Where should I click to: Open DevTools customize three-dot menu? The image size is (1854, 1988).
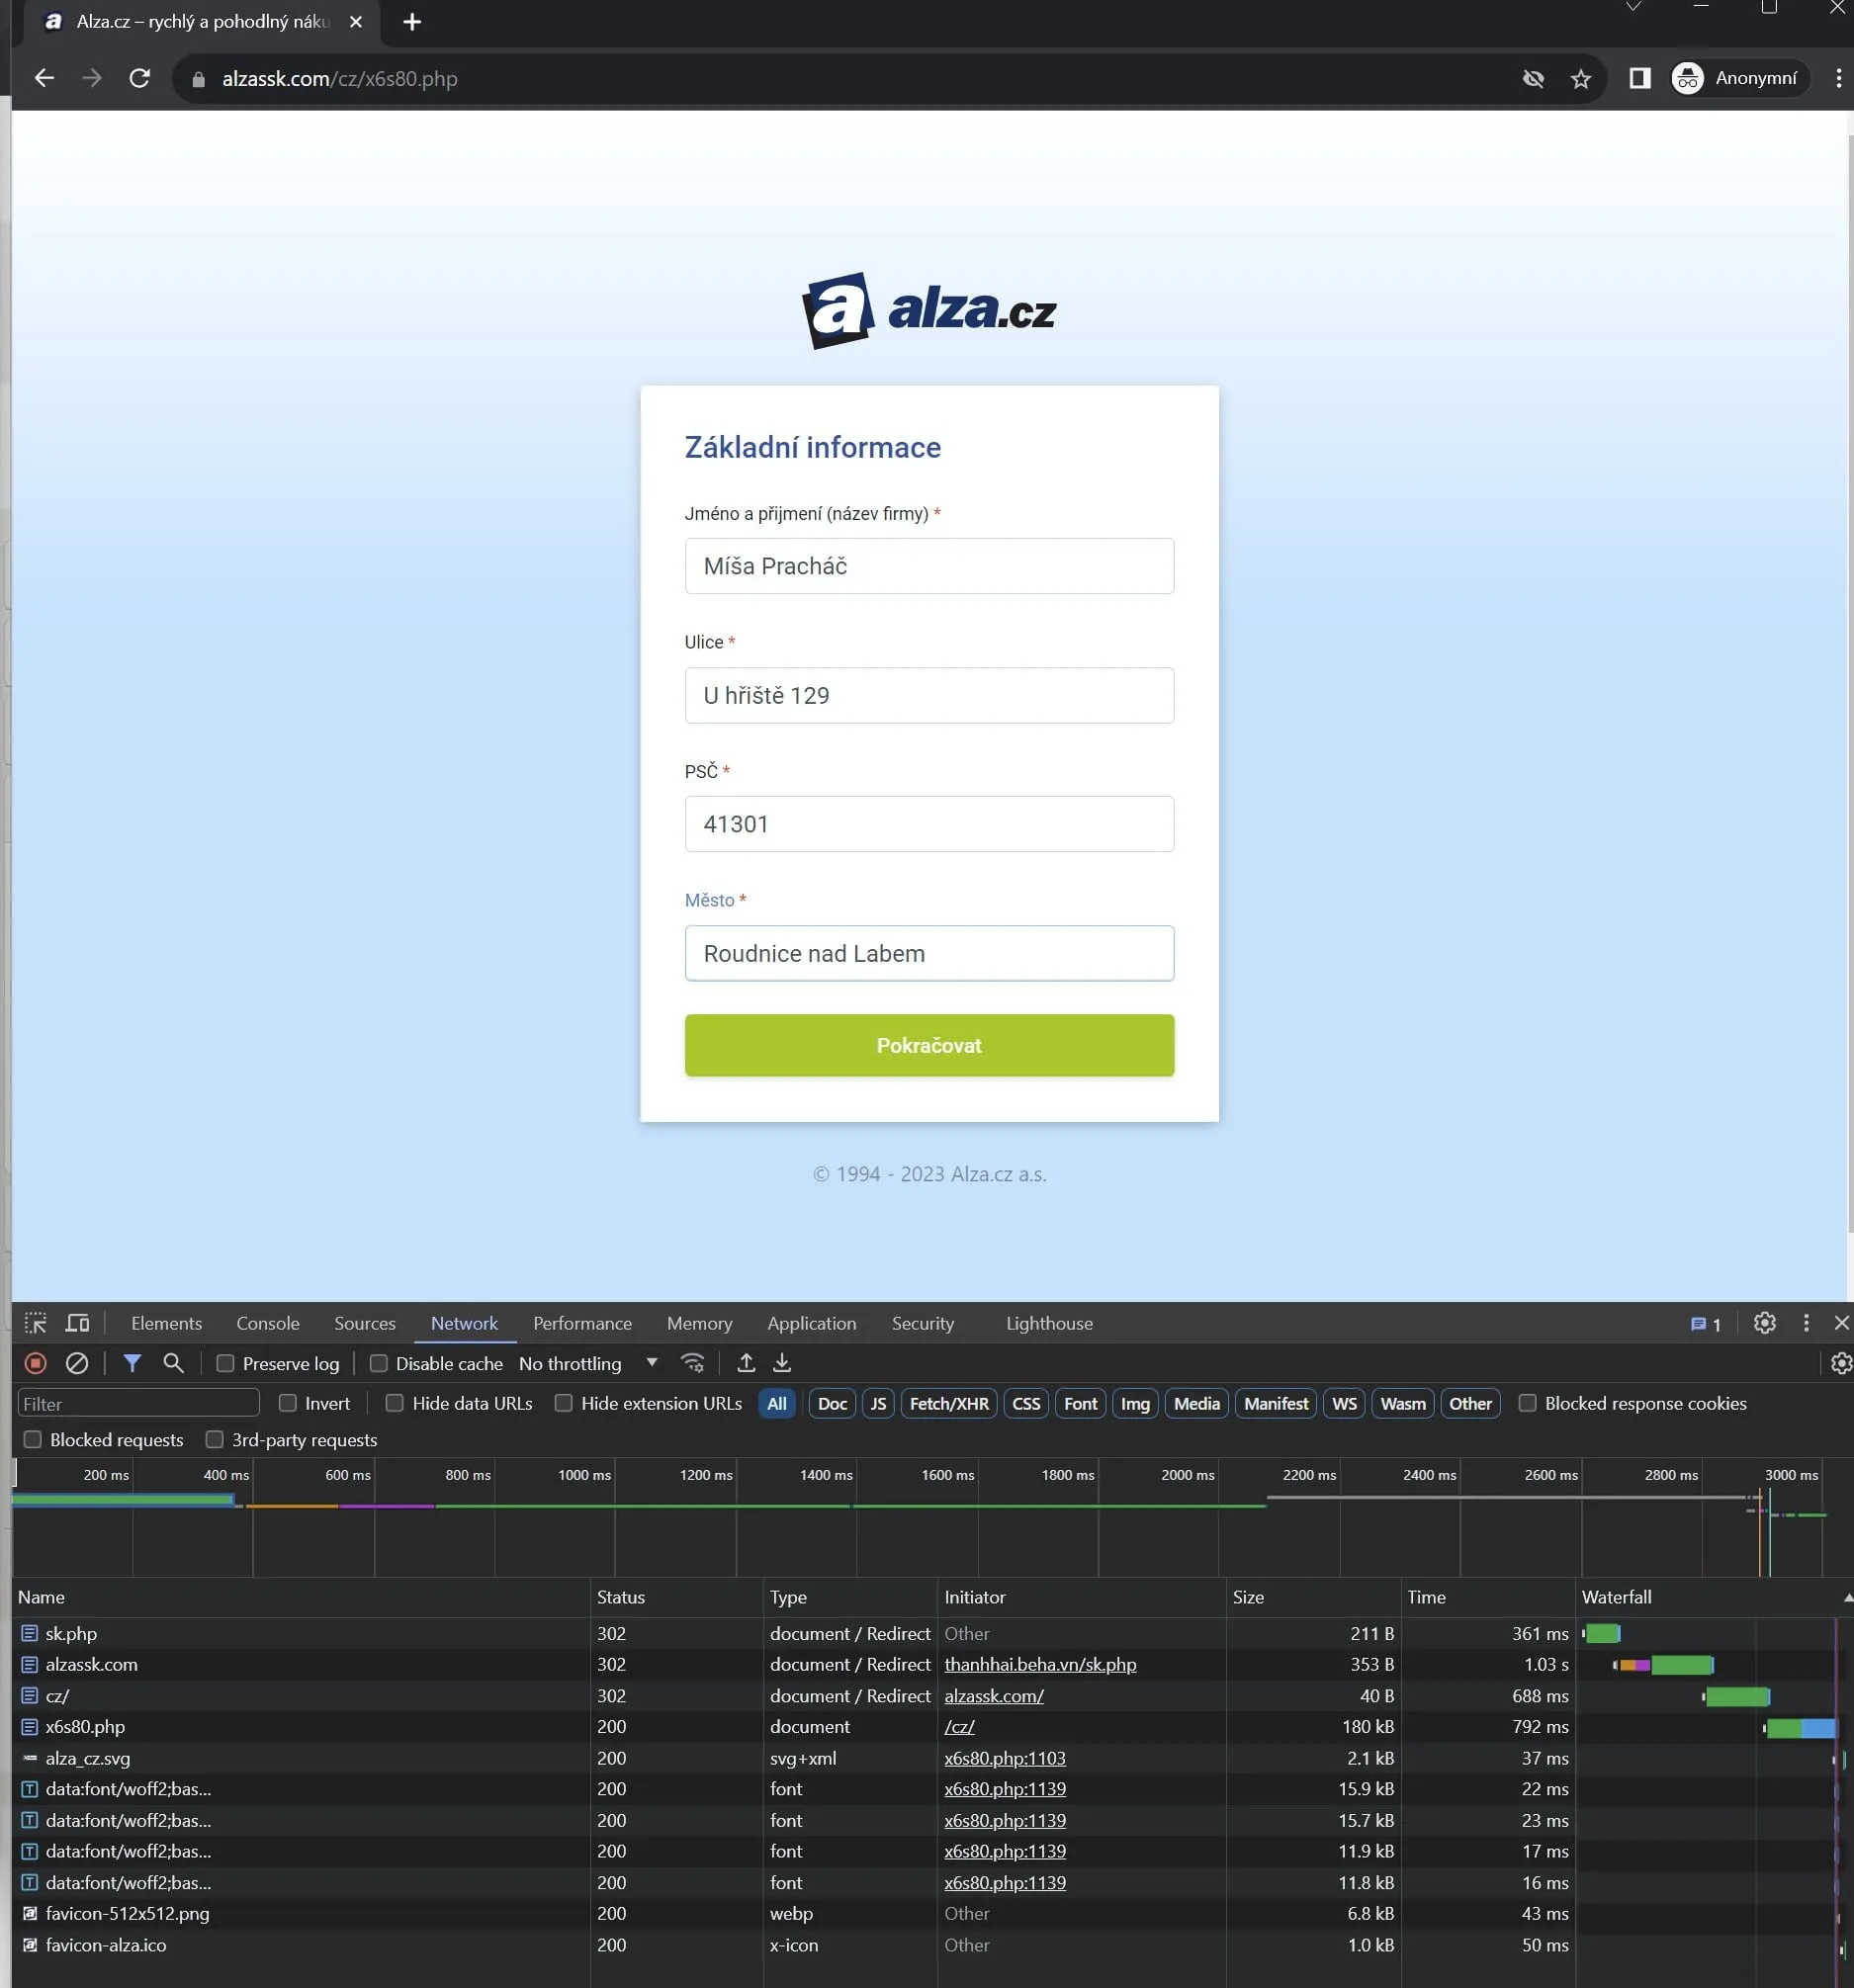pyautogui.click(x=1806, y=1323)
